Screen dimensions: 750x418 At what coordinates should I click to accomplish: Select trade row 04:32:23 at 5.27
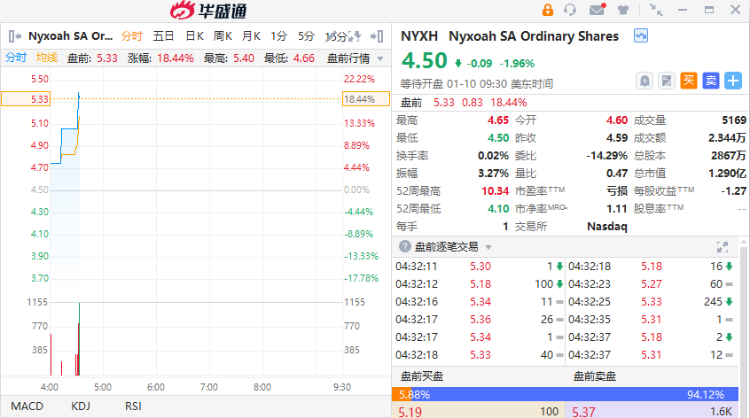tap(651, 284)
